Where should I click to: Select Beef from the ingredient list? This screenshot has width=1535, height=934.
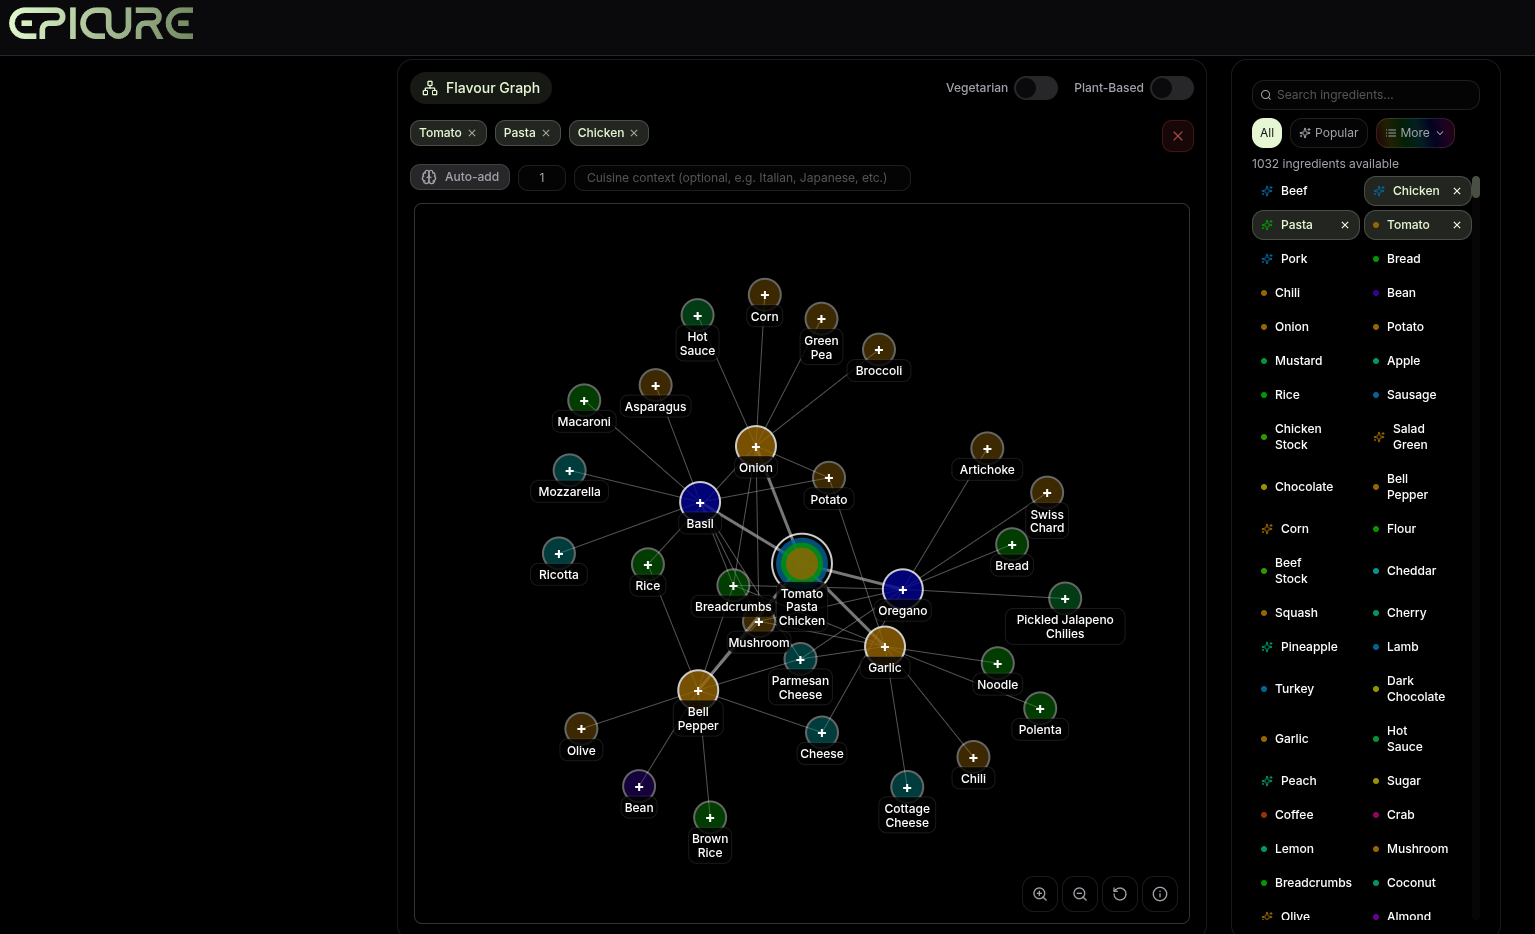[1293, 191]
